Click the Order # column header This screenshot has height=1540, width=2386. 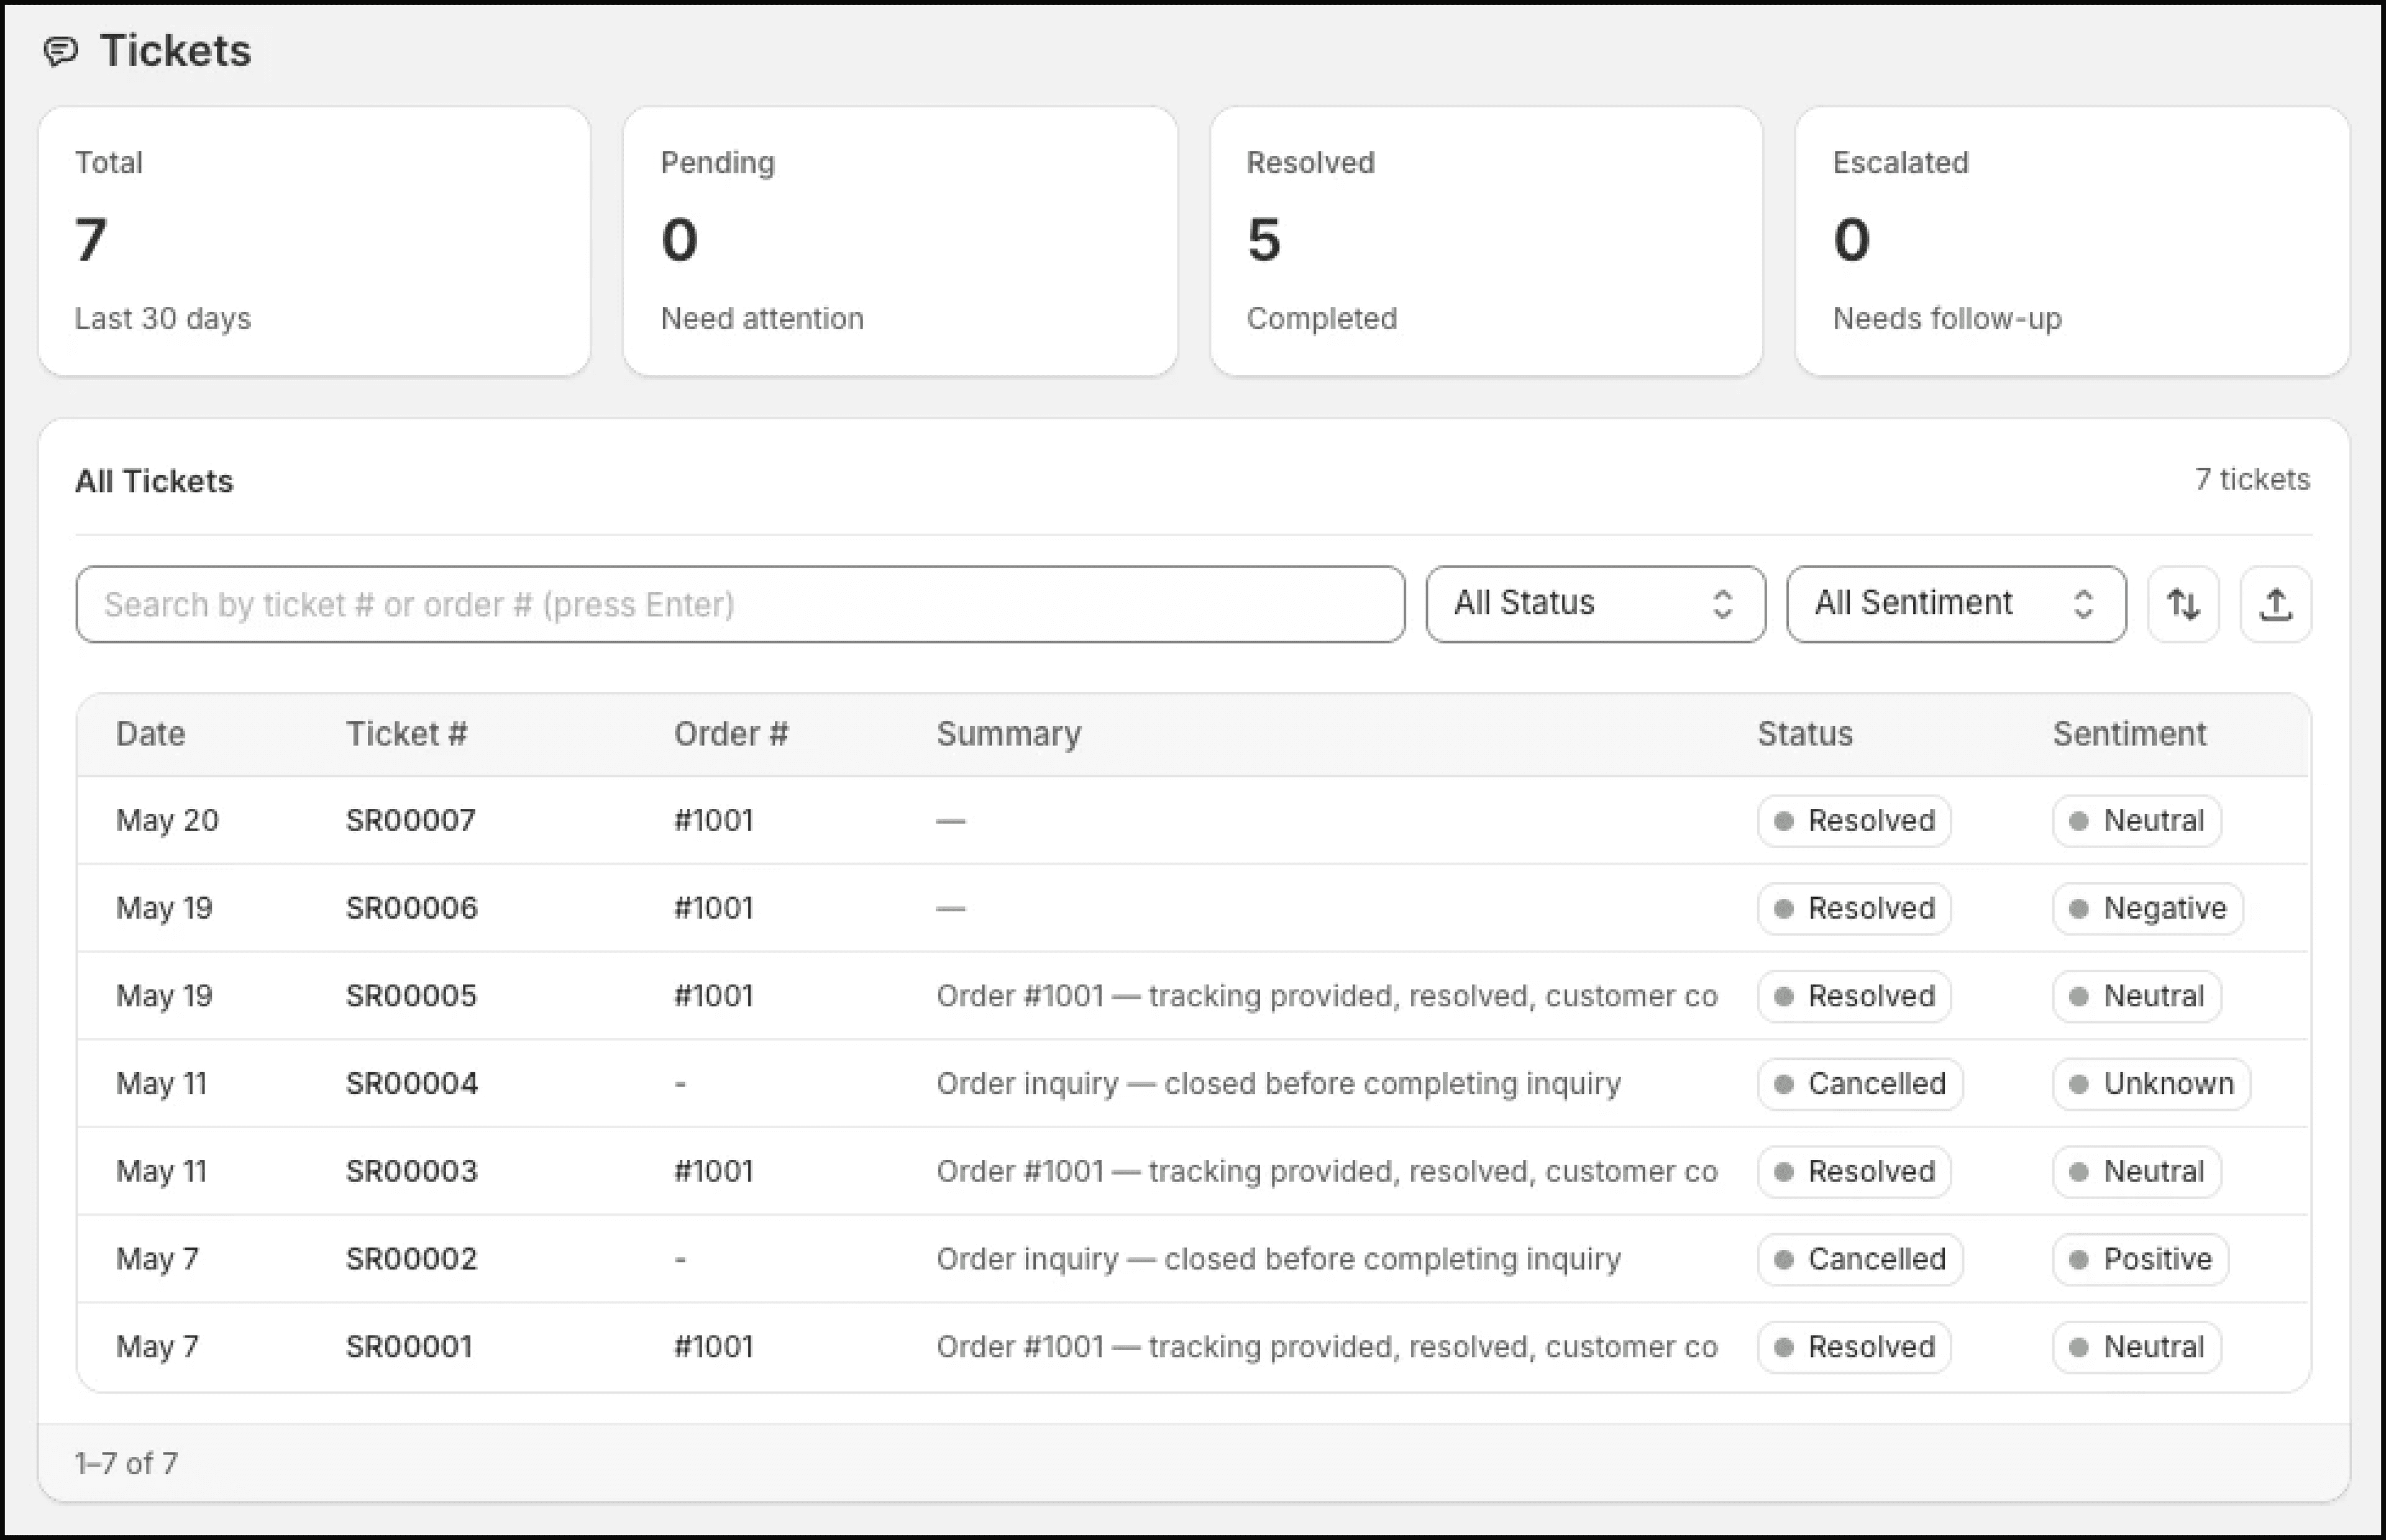tap(731, 734)
